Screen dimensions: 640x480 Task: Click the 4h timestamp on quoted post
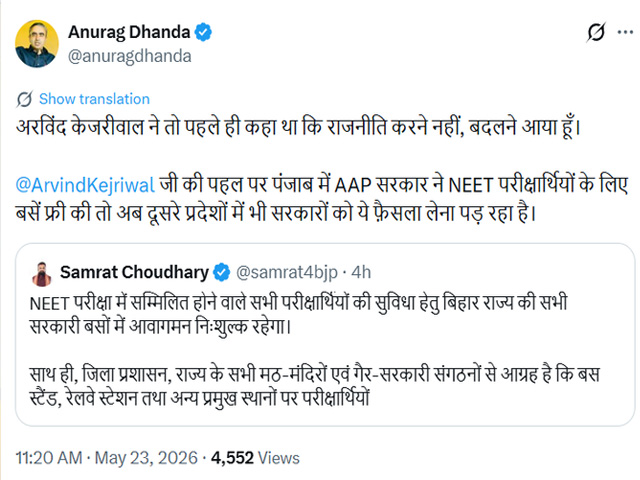click(361, 272)
